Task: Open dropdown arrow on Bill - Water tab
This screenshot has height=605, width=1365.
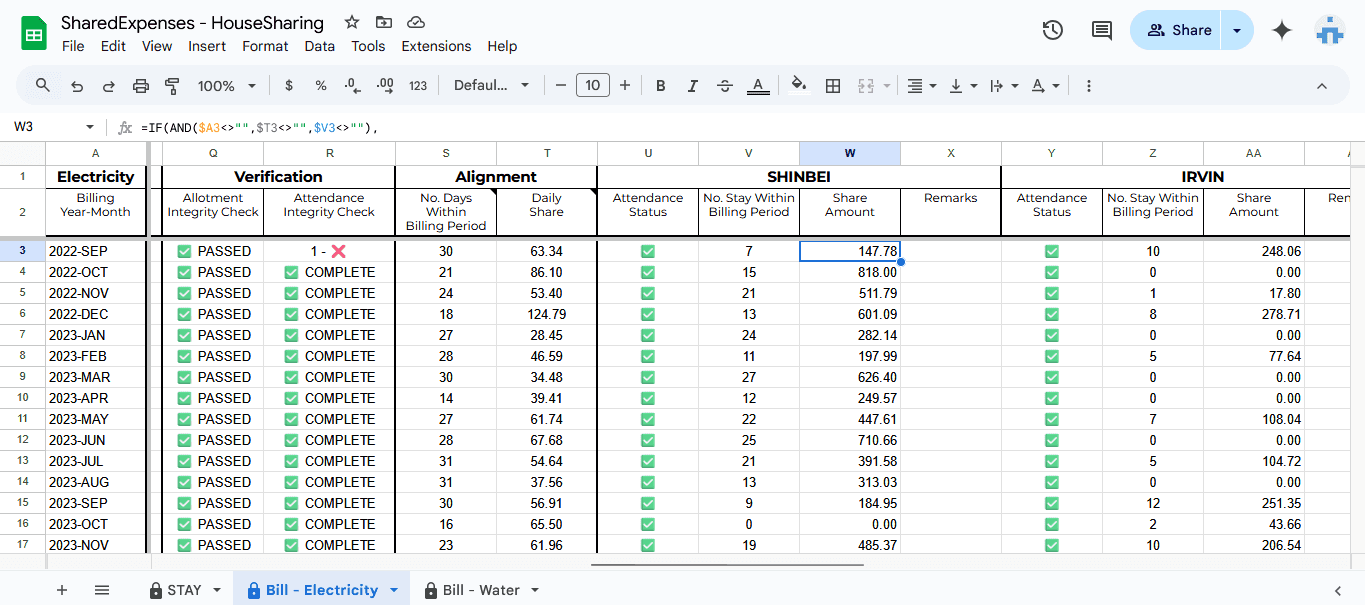Action: click(535, 590)
